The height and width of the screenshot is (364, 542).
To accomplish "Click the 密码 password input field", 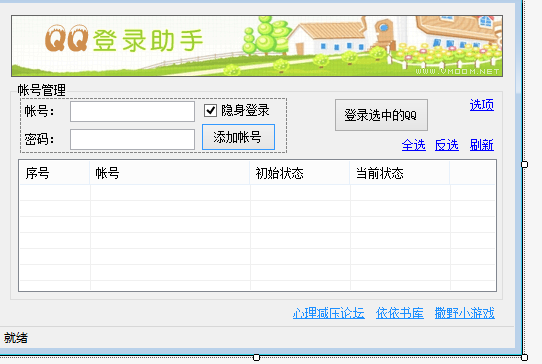I will [132, 139].
